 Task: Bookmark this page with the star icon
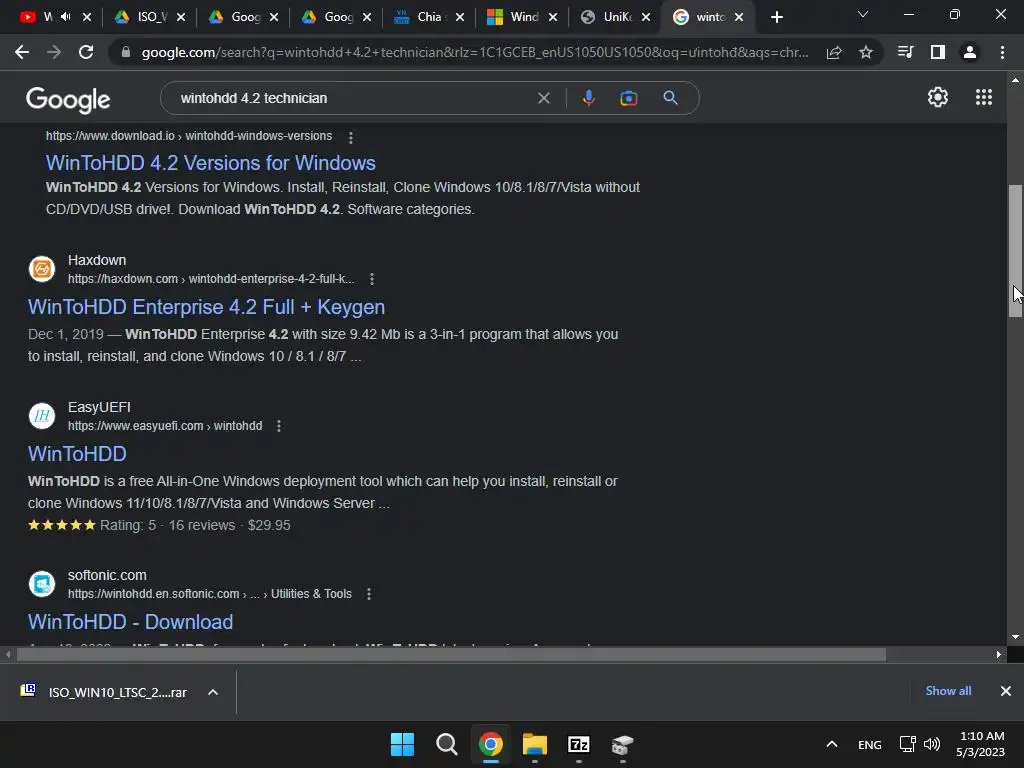point(866,52)
